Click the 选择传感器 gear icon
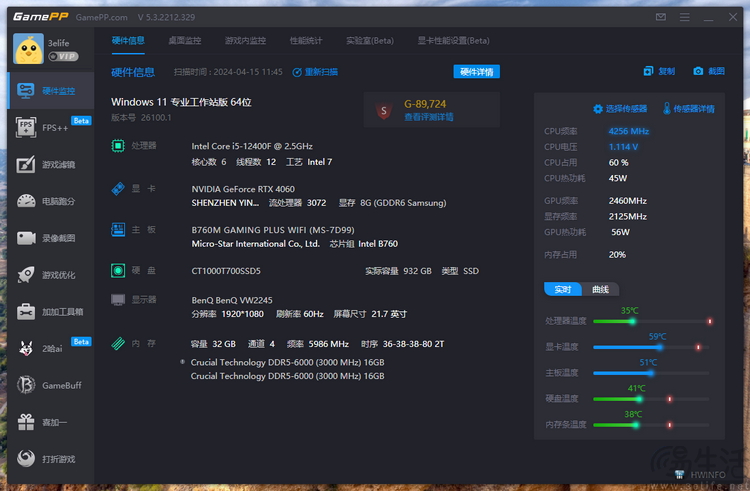750x491 pixels. [597, 109]
